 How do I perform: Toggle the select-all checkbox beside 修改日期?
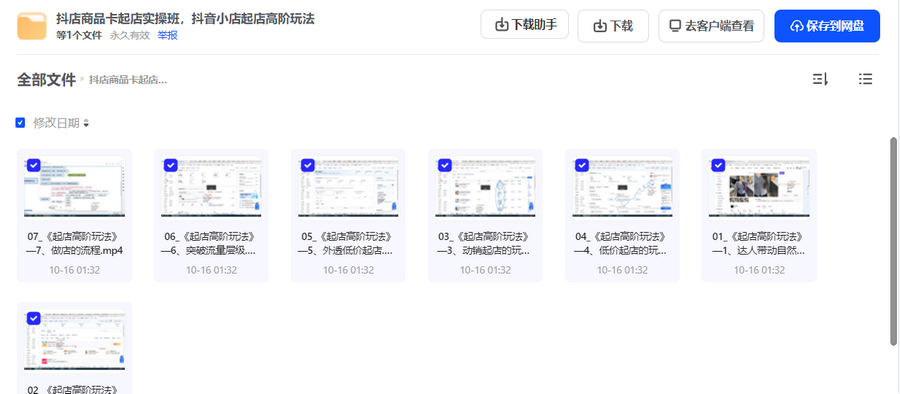[x=20, y=122]
